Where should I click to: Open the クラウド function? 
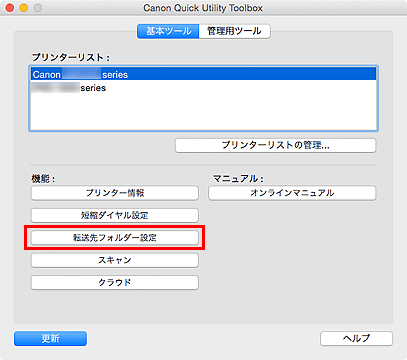[115, 283]
